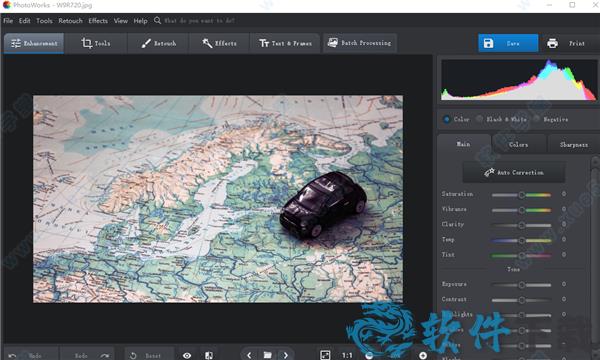600x360 pixels.
Task: Click the before/after compare icon
Action: coord(209,355)
